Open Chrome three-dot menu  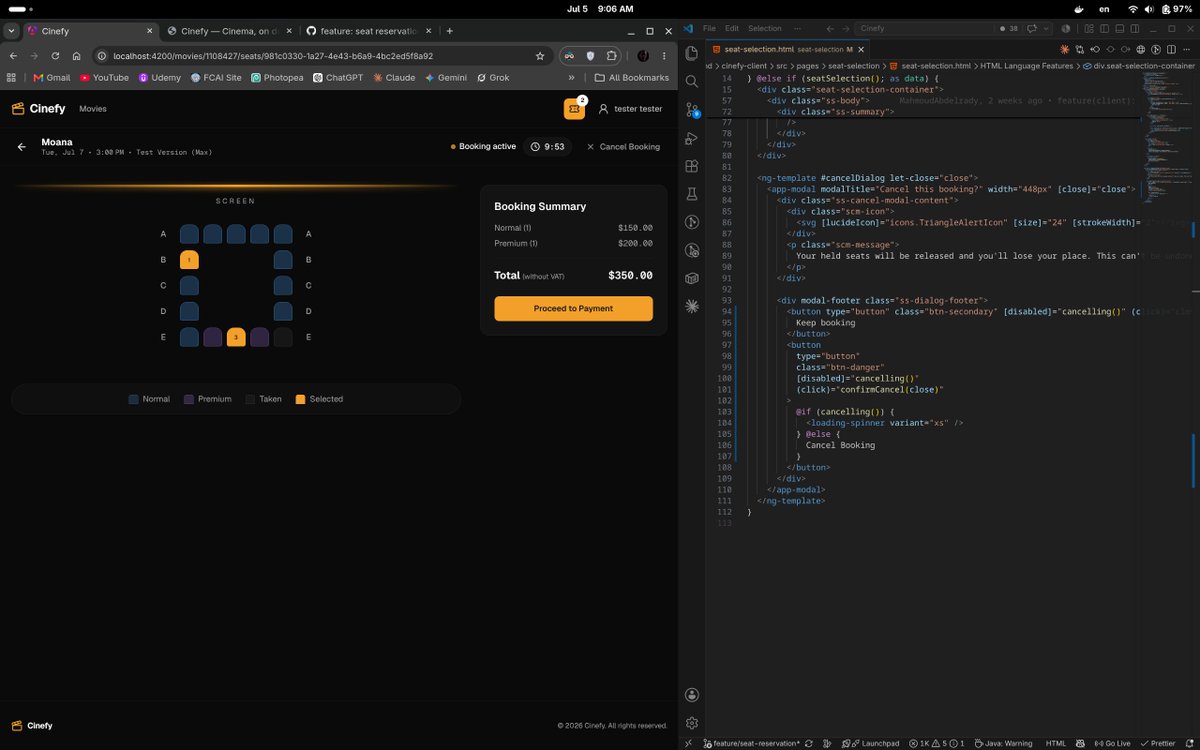664,56
